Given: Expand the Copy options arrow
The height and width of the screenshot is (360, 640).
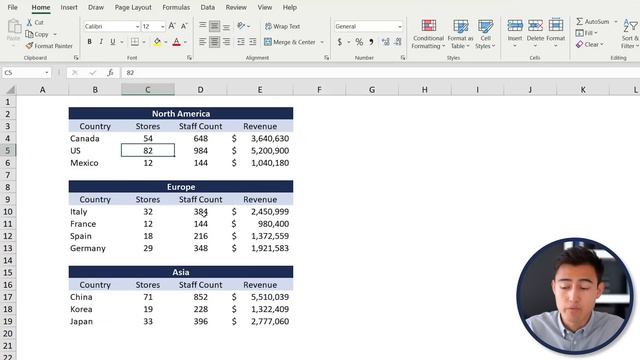Looking at the screenshot, I should click(x=55, y=34).
